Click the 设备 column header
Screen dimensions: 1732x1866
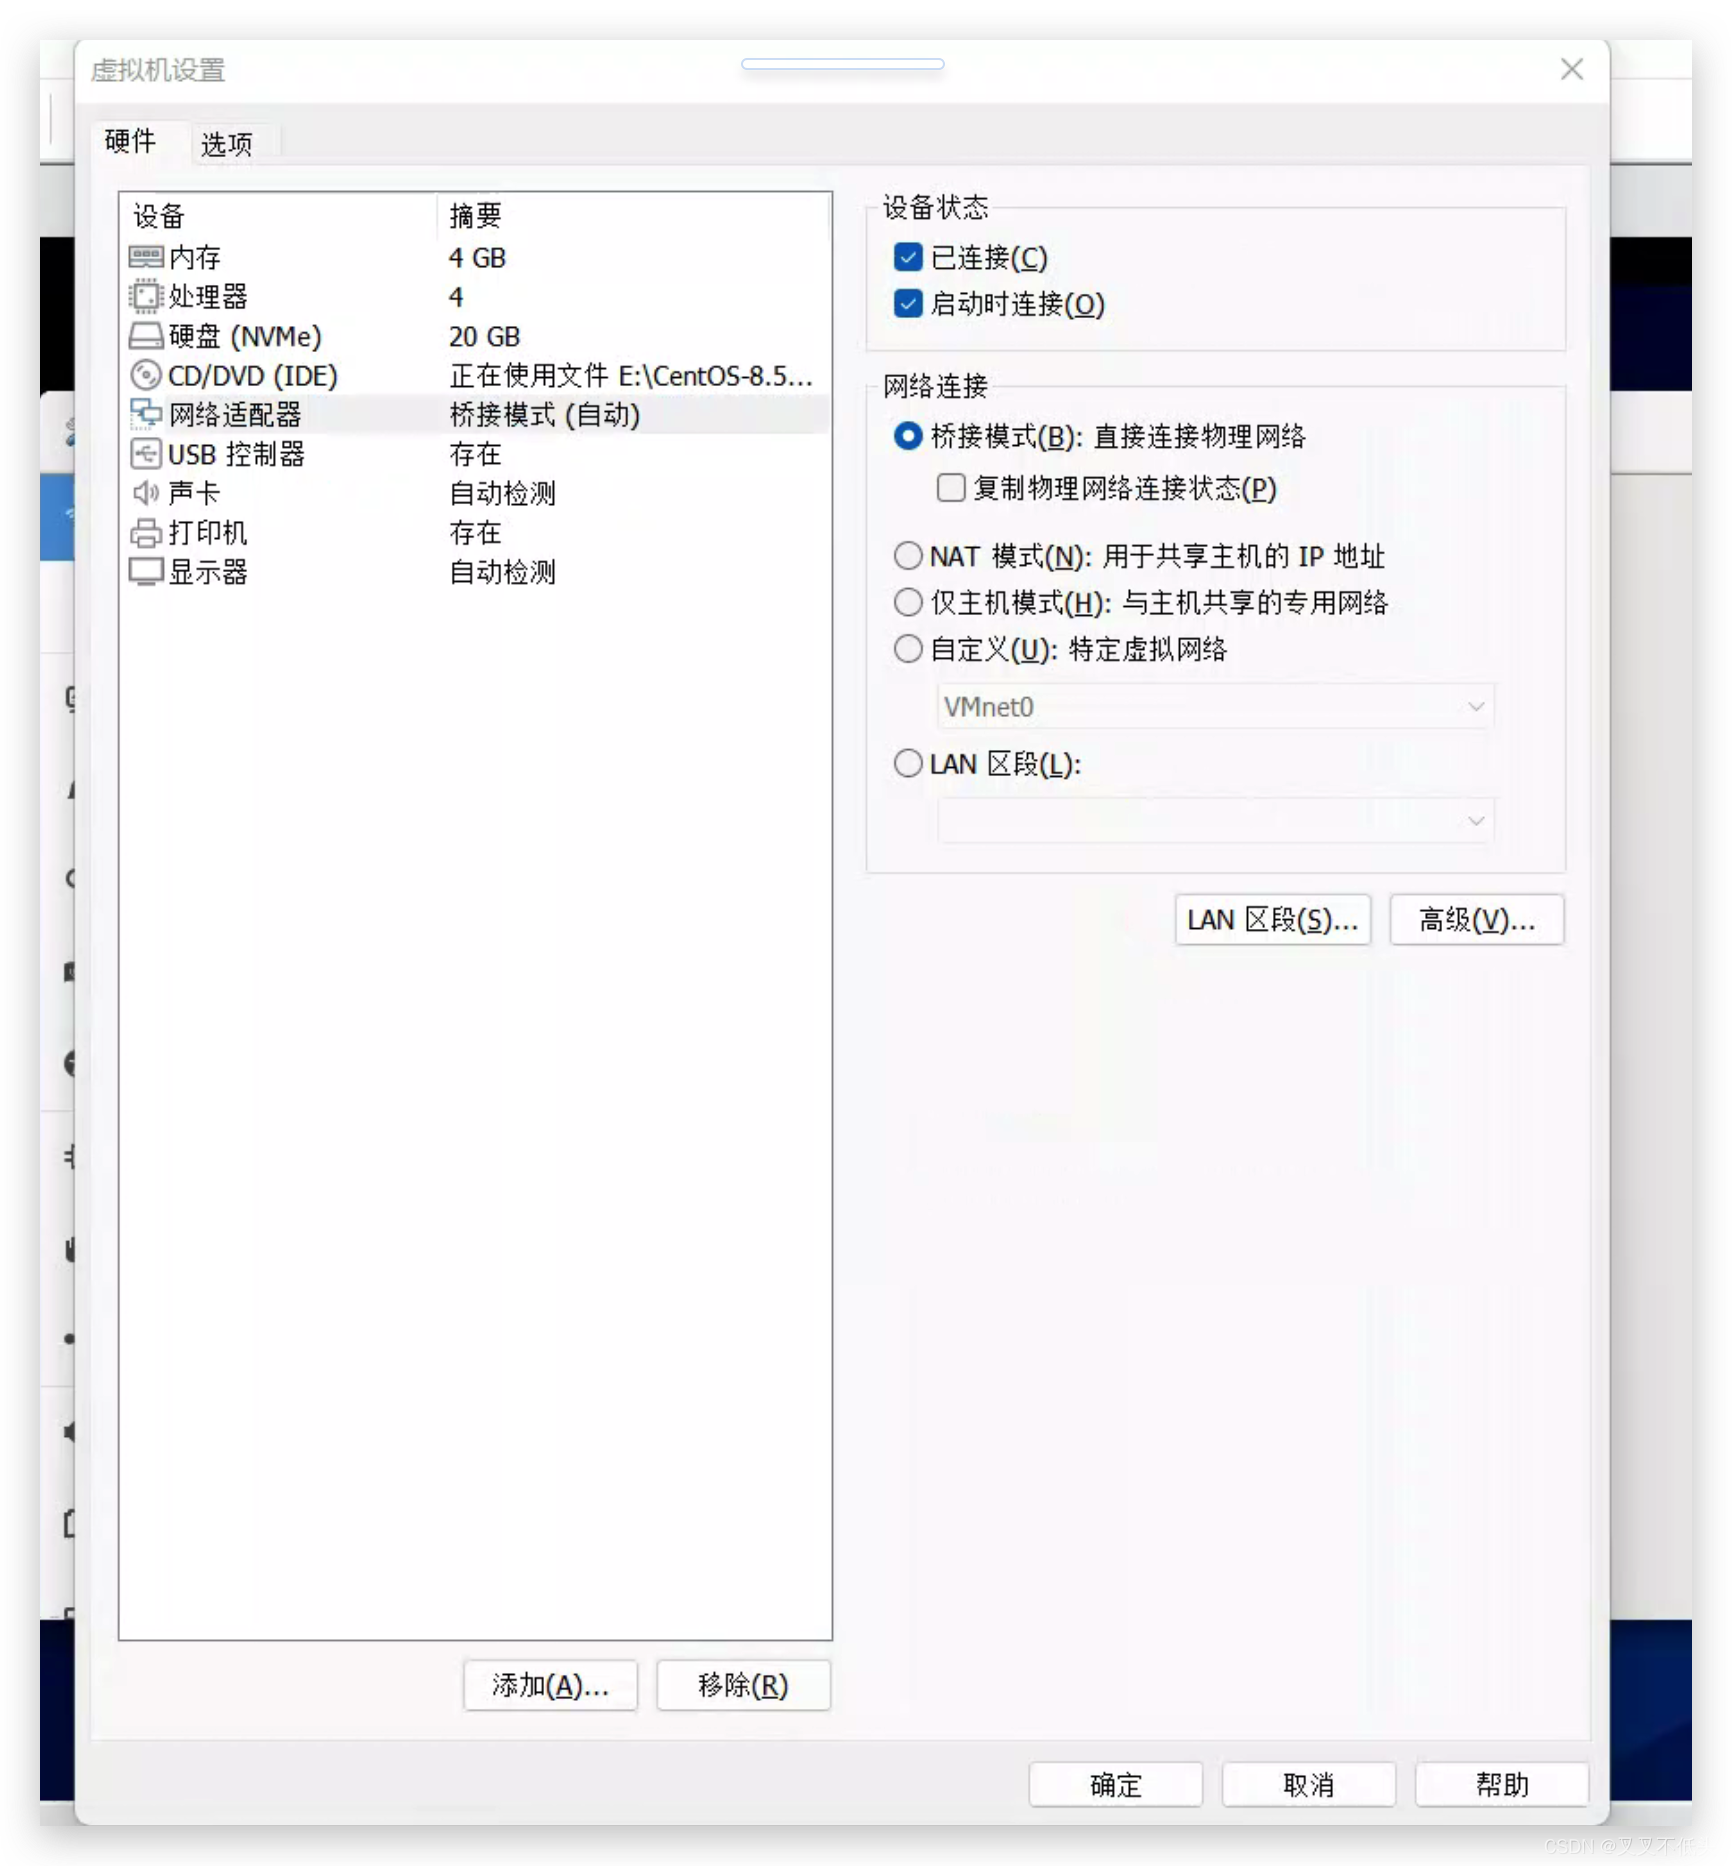[160, 216]
